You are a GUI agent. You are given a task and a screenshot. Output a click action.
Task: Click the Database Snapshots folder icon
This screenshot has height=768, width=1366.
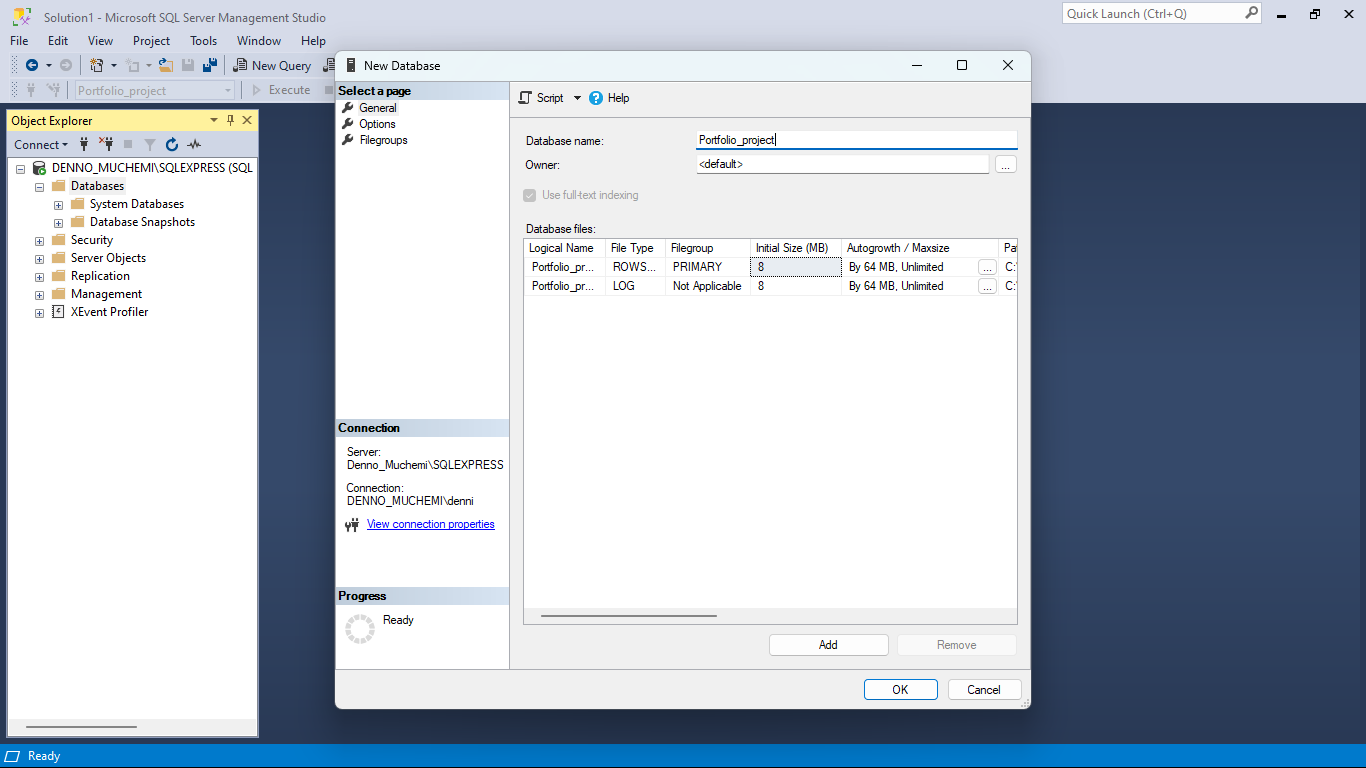(x=77, y=222)
